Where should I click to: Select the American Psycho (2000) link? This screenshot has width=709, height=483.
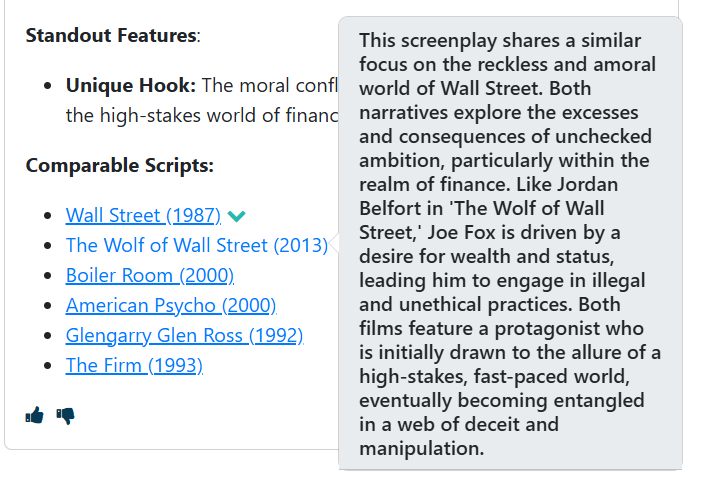tap(171, 305)
